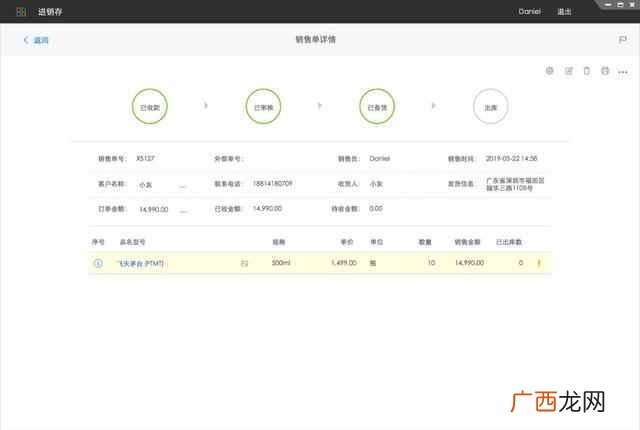Click the ellipsis next to order amount 14,990.00

point(183,211)
